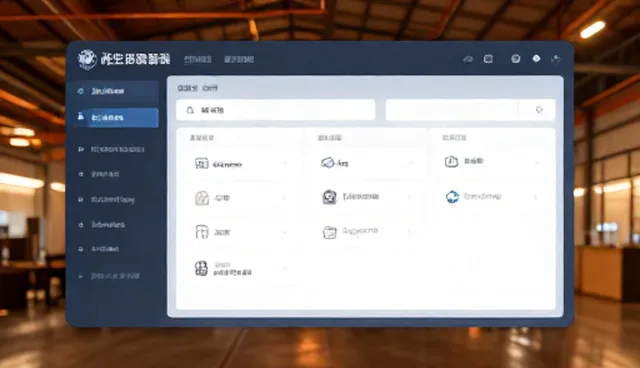Open the second header tab beside the app title
The image size is (640, 368).
239,60
